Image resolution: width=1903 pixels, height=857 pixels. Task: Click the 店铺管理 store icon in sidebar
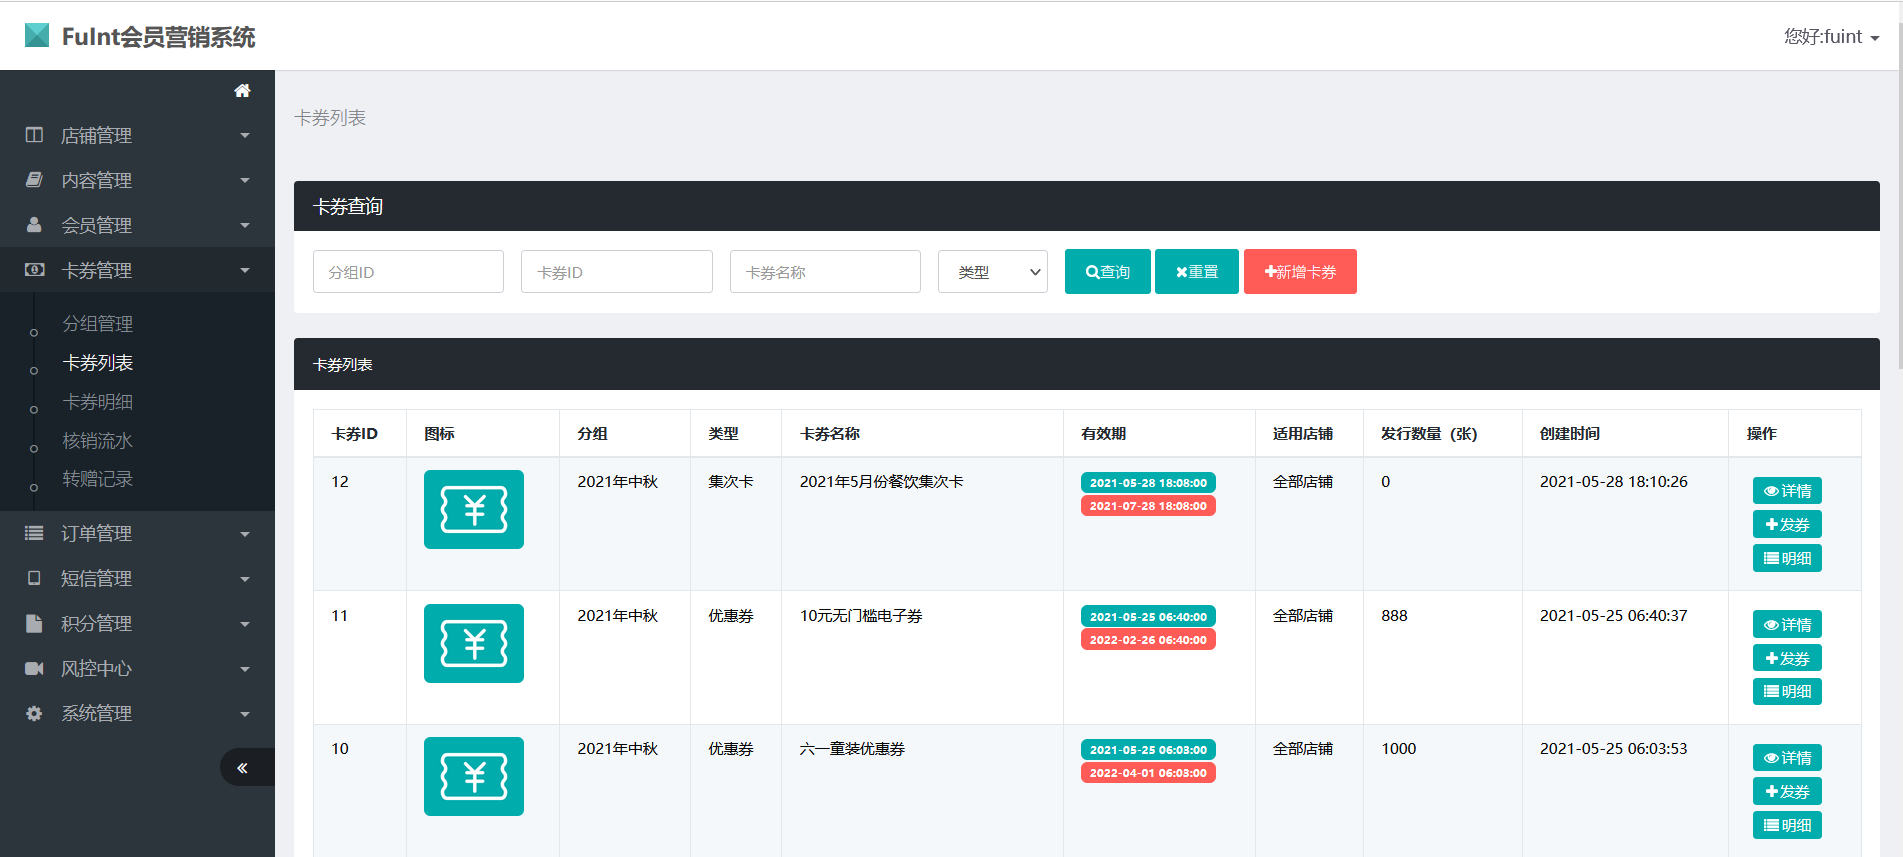point(34,135)
